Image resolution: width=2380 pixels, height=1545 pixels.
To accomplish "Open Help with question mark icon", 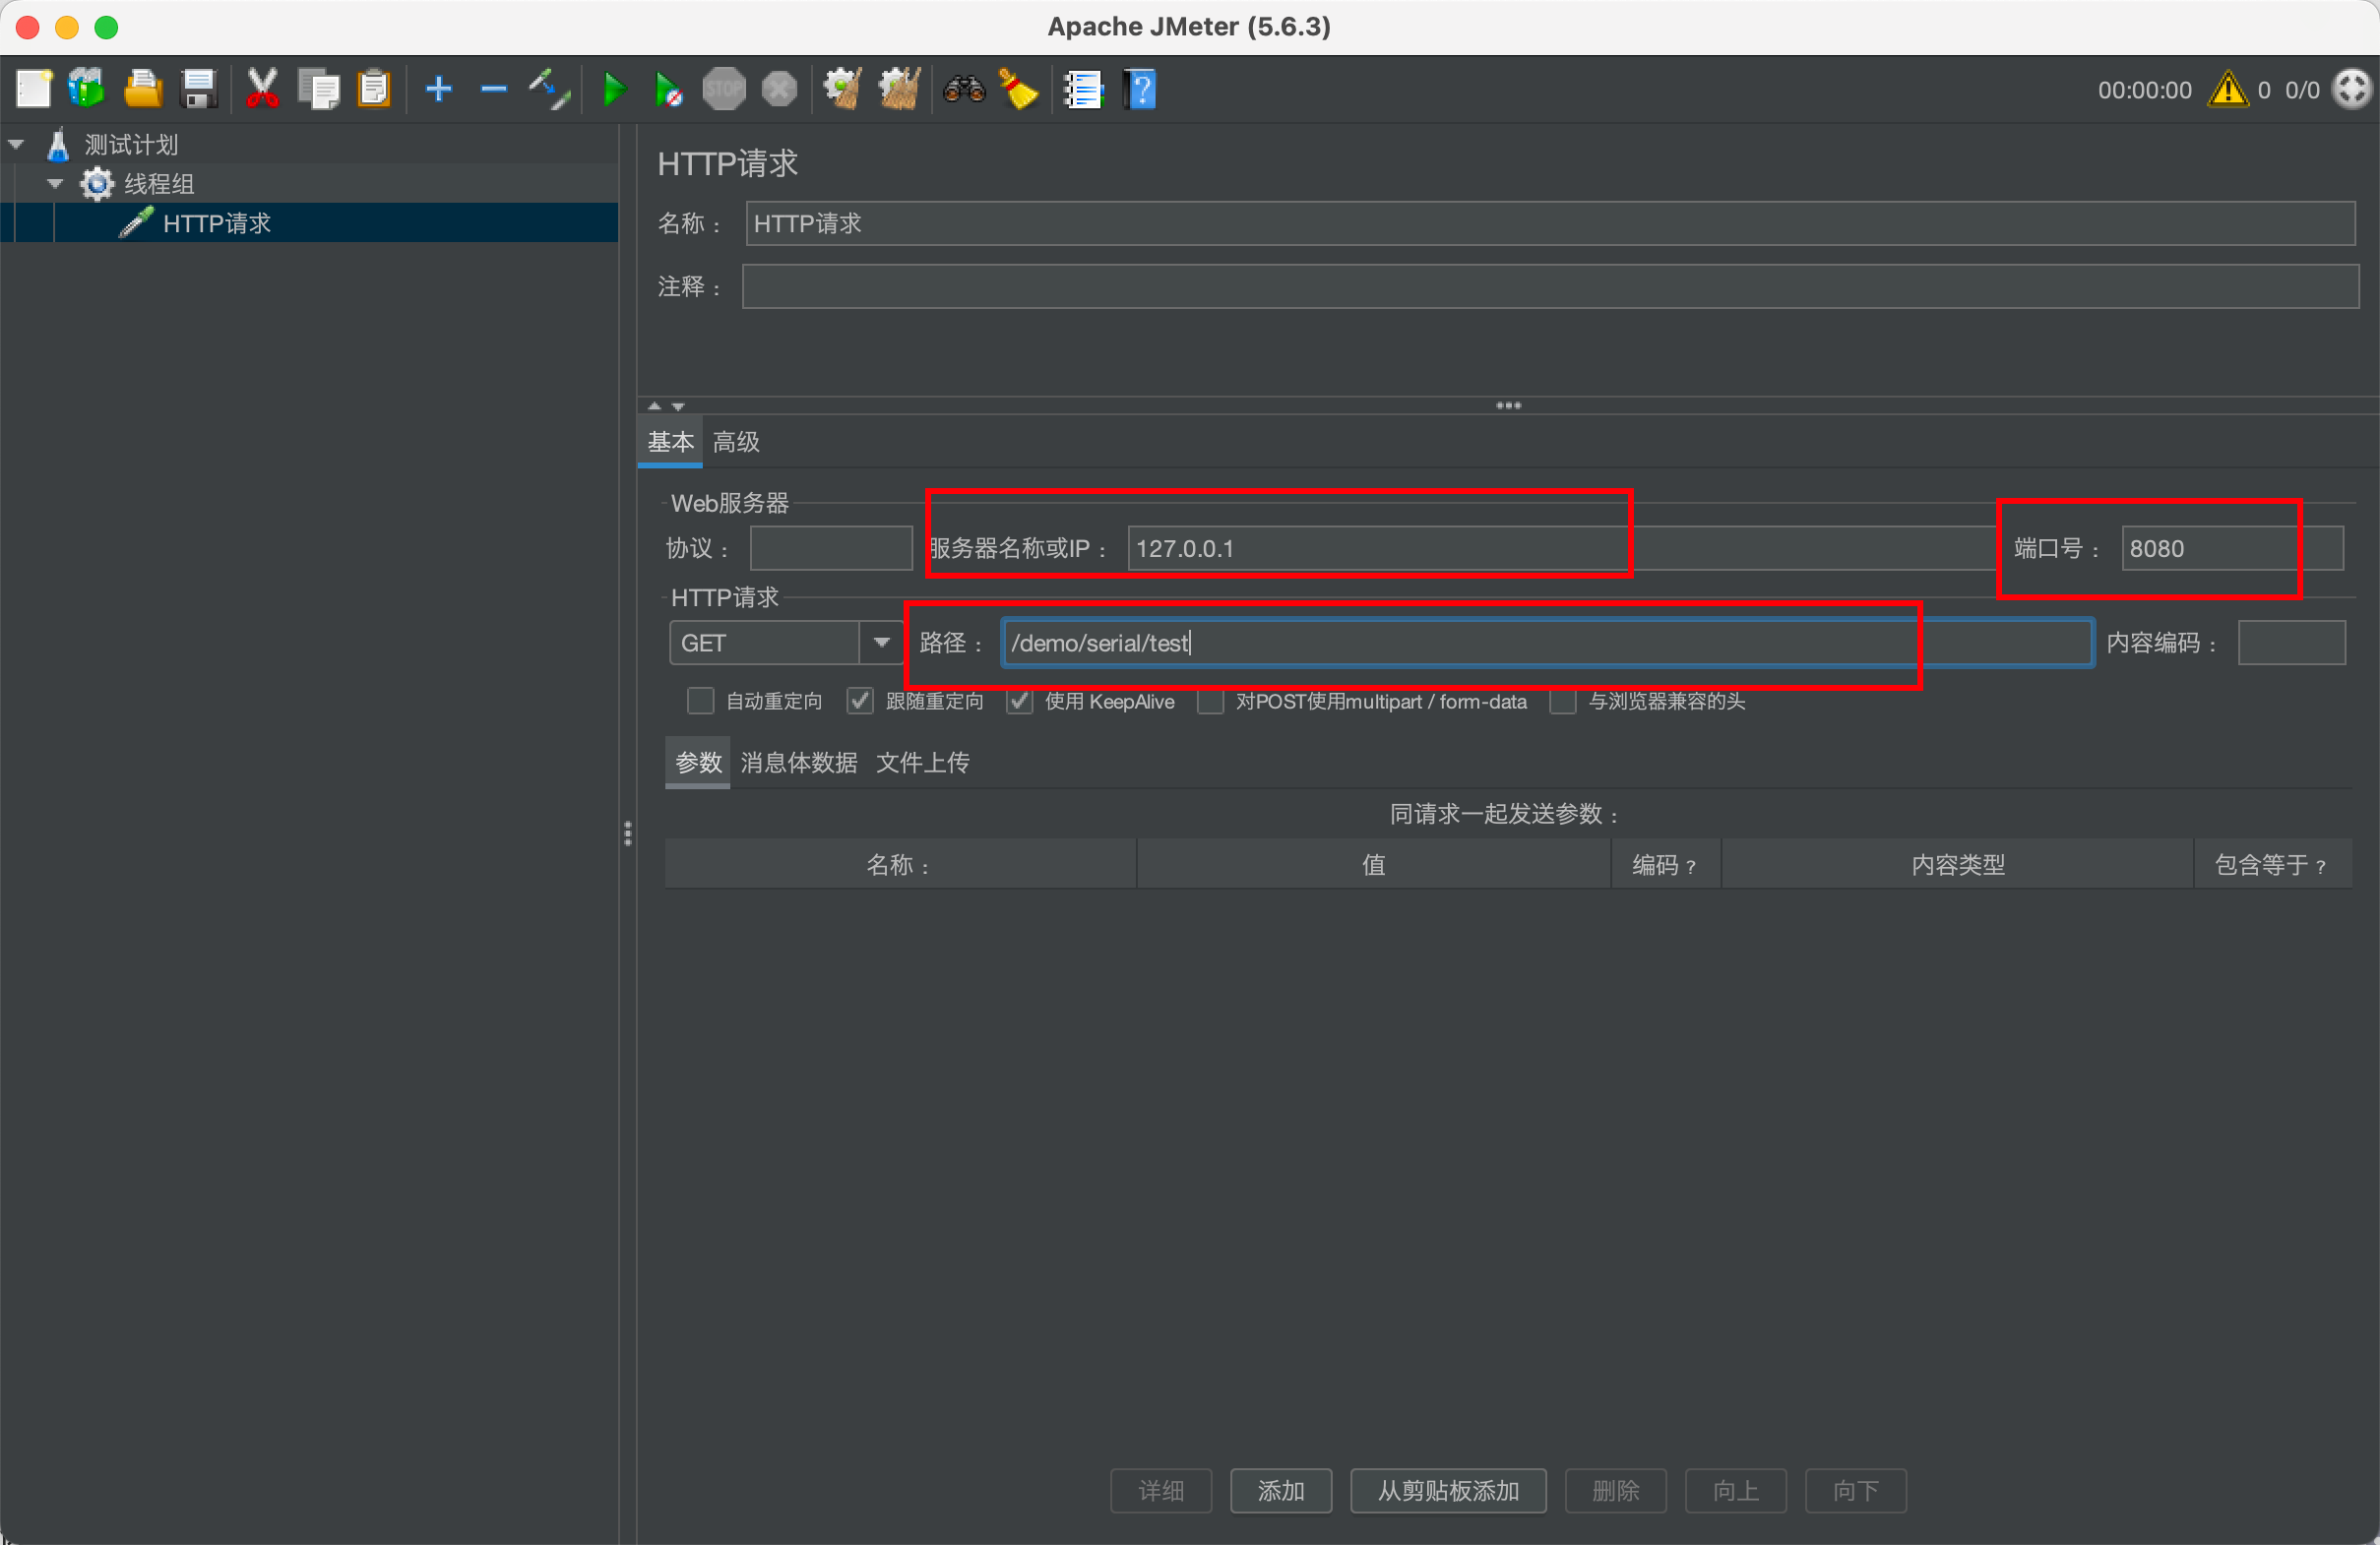I will click(1140, 89).
